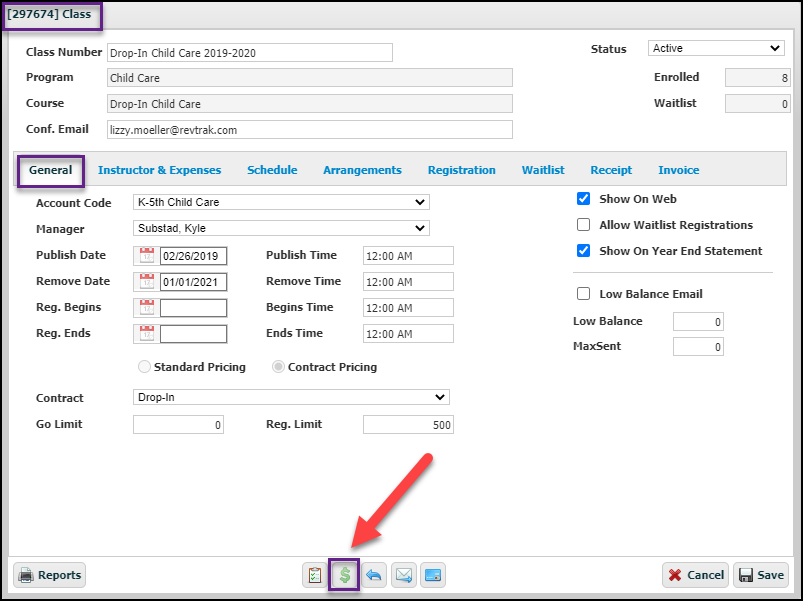803x601 pixels.
Task: Open the Reg. Ends calendar picker
Action: (146, 334)
